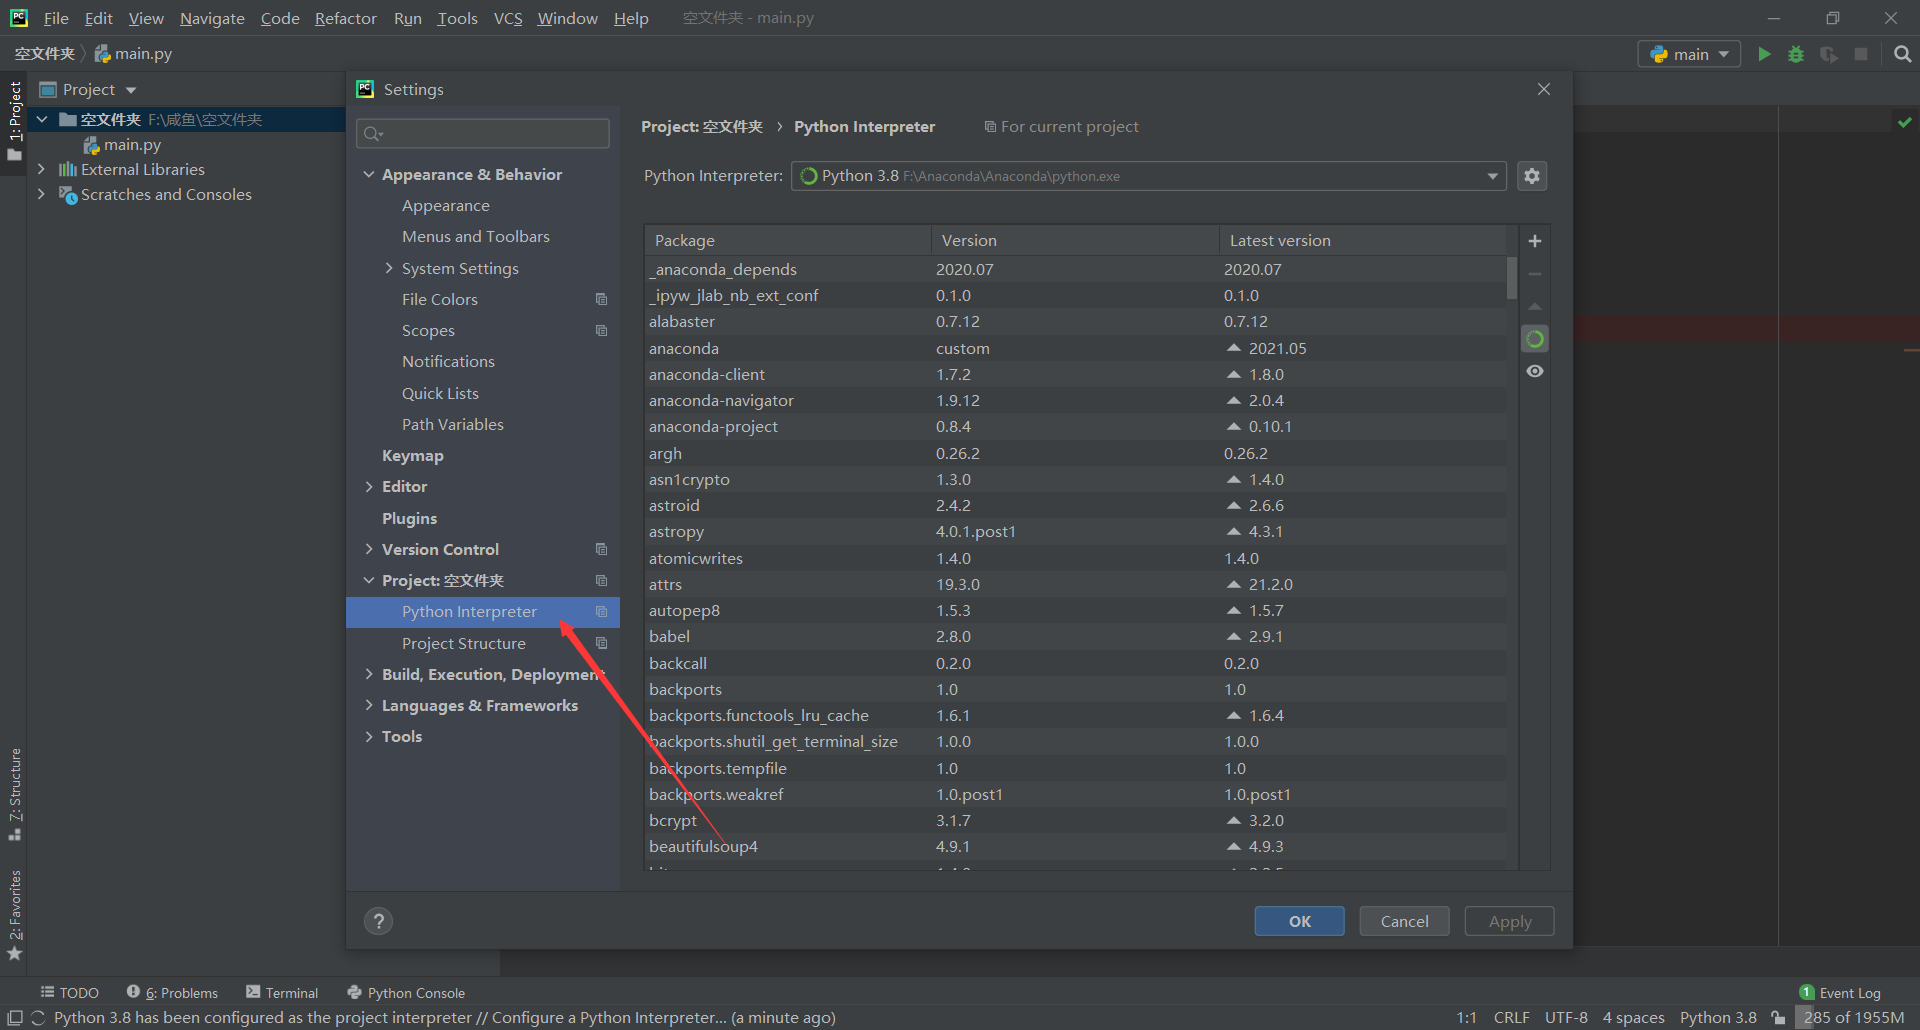This screenshot has width=1920, height=1030.
Task: Click the uninstall package minus icon
Action: pos(1535,274)
